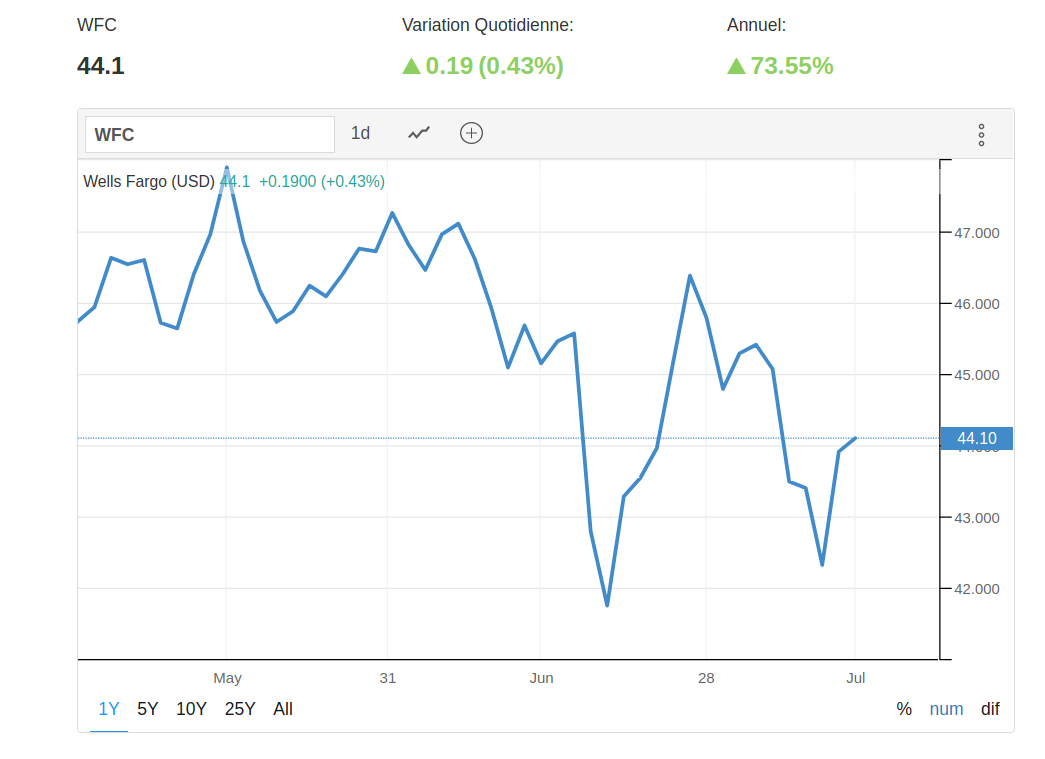This screenshot has width=1045, height=759.
Task: Show All historical data range
Action: (283, 709)
